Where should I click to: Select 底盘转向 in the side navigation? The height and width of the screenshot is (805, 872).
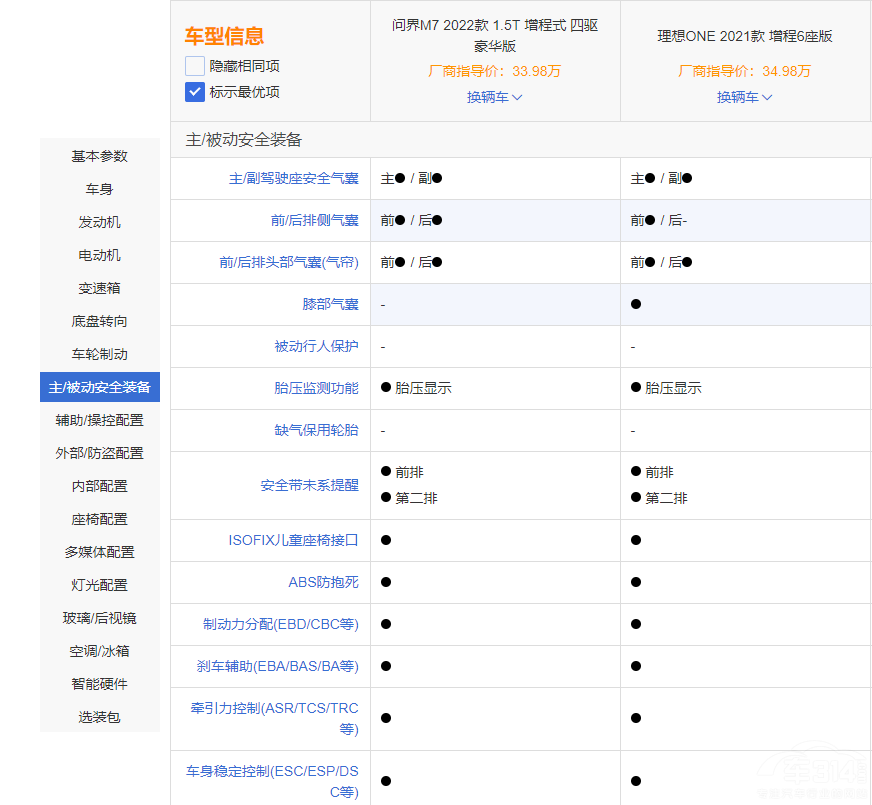[x=99, y=321]
